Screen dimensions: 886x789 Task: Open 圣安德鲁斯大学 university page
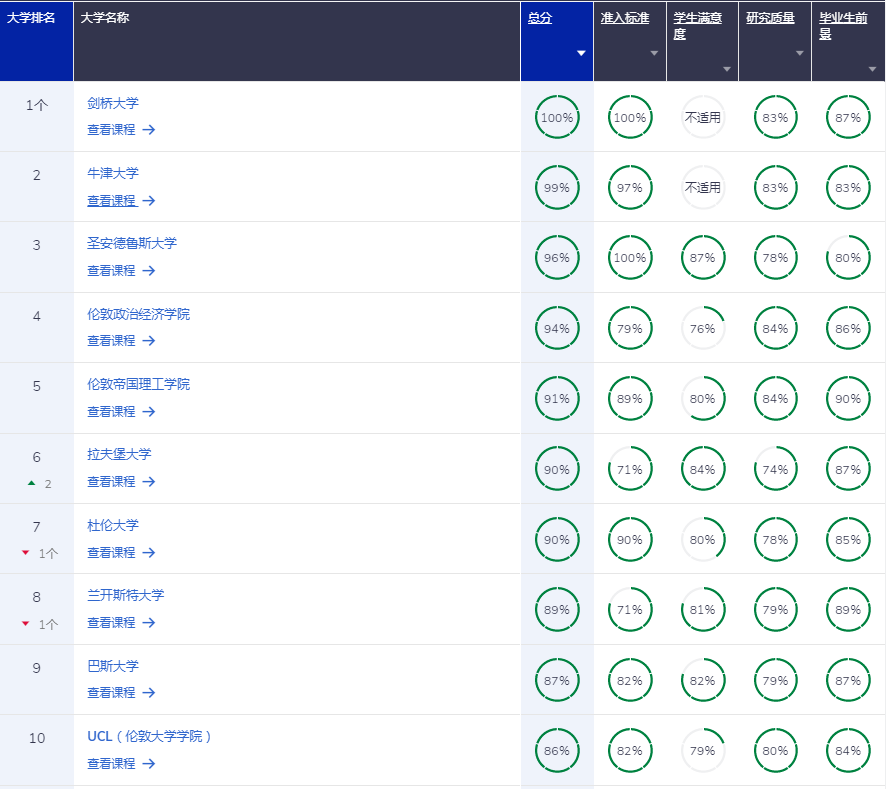pyautogui.click(x=132, y=243)
